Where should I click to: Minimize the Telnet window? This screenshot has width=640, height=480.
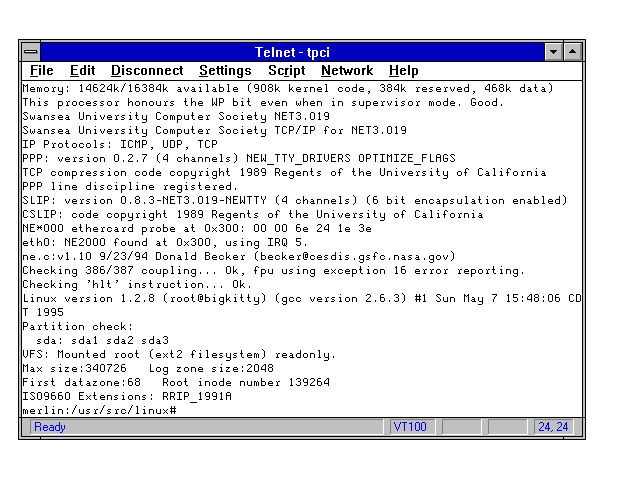pos(554,51)
